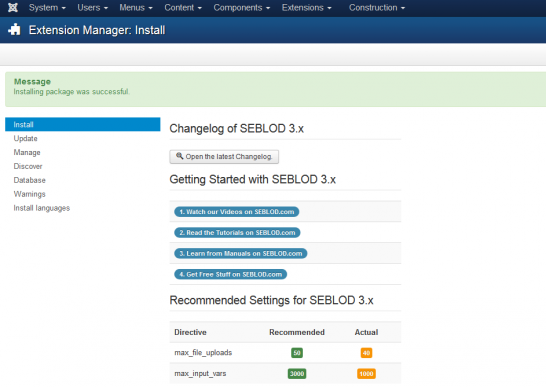Expand the Extensions menu
546x387 pixels.
(306, 8)
